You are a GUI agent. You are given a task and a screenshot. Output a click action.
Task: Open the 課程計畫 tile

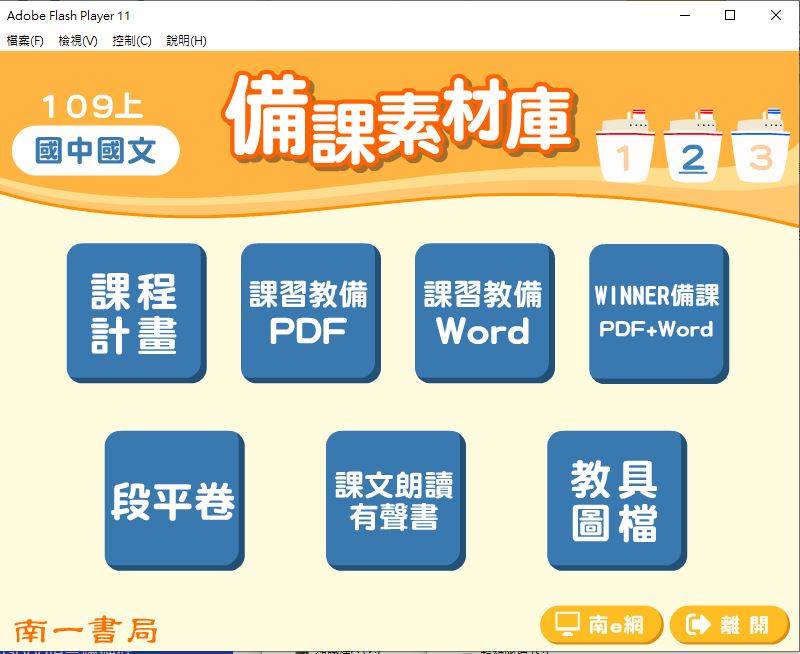tap(136, 313)
